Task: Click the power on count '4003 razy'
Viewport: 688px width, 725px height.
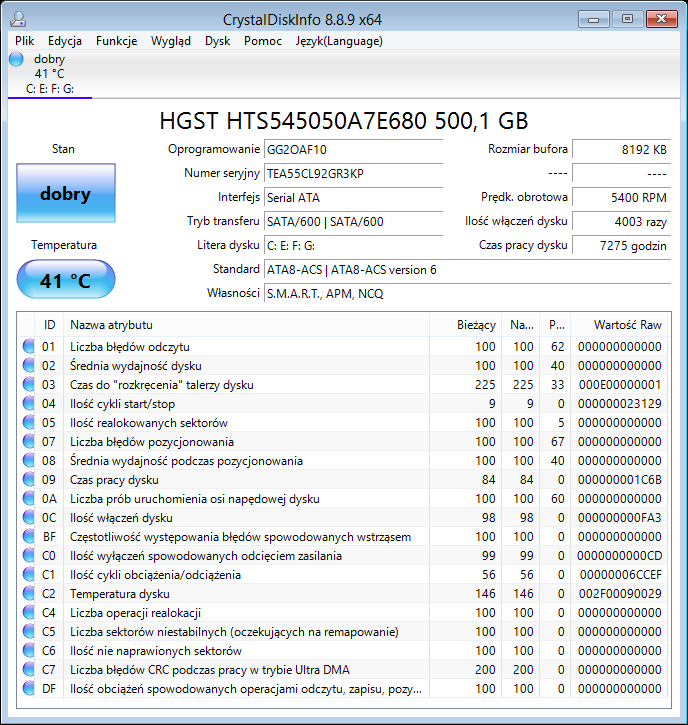Action: 621,222
